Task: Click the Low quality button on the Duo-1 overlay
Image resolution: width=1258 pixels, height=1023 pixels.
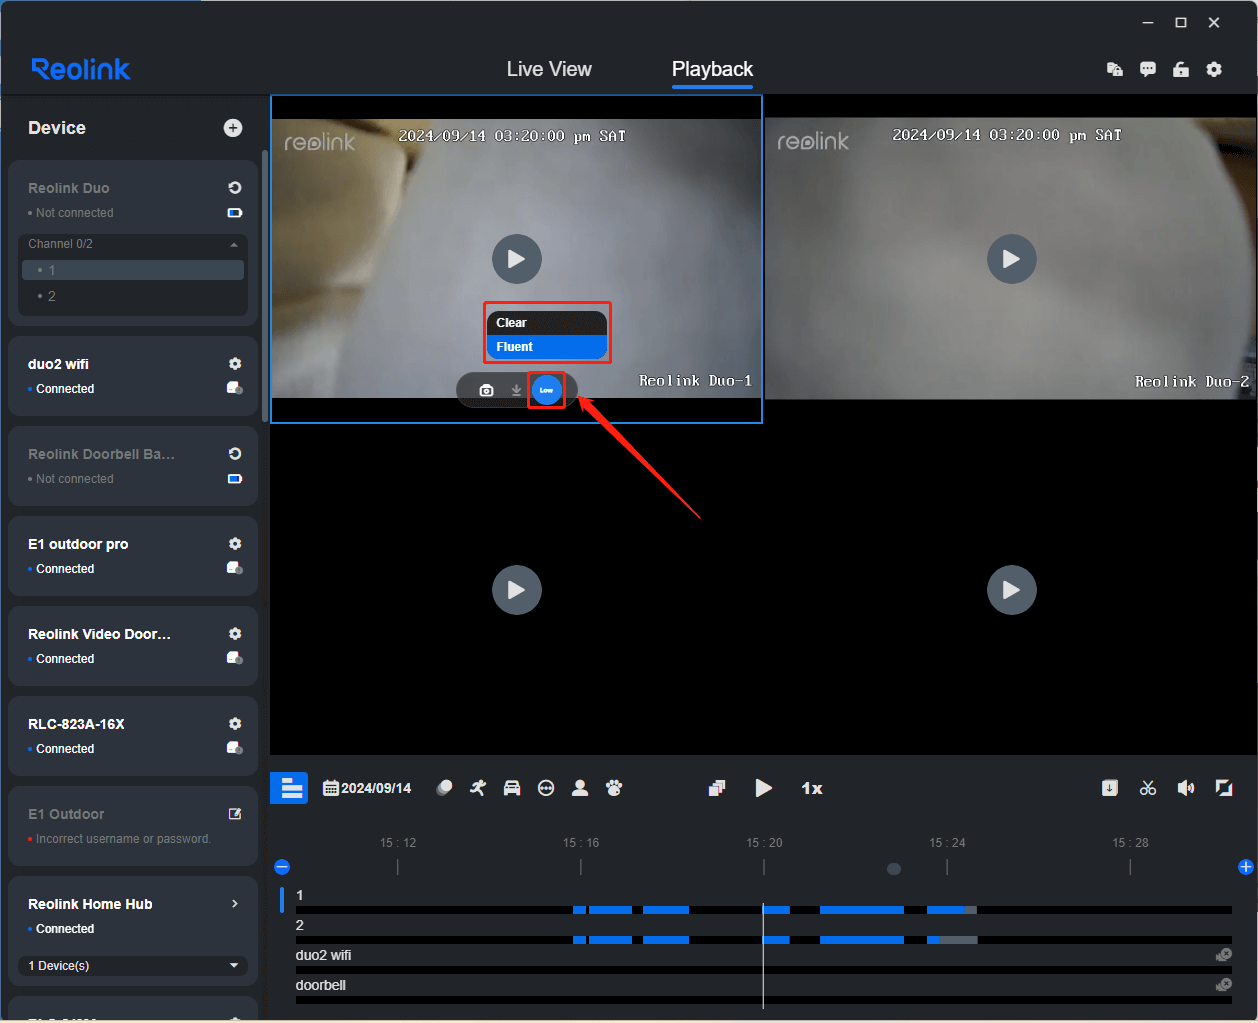Action: (x=546, y=390)
